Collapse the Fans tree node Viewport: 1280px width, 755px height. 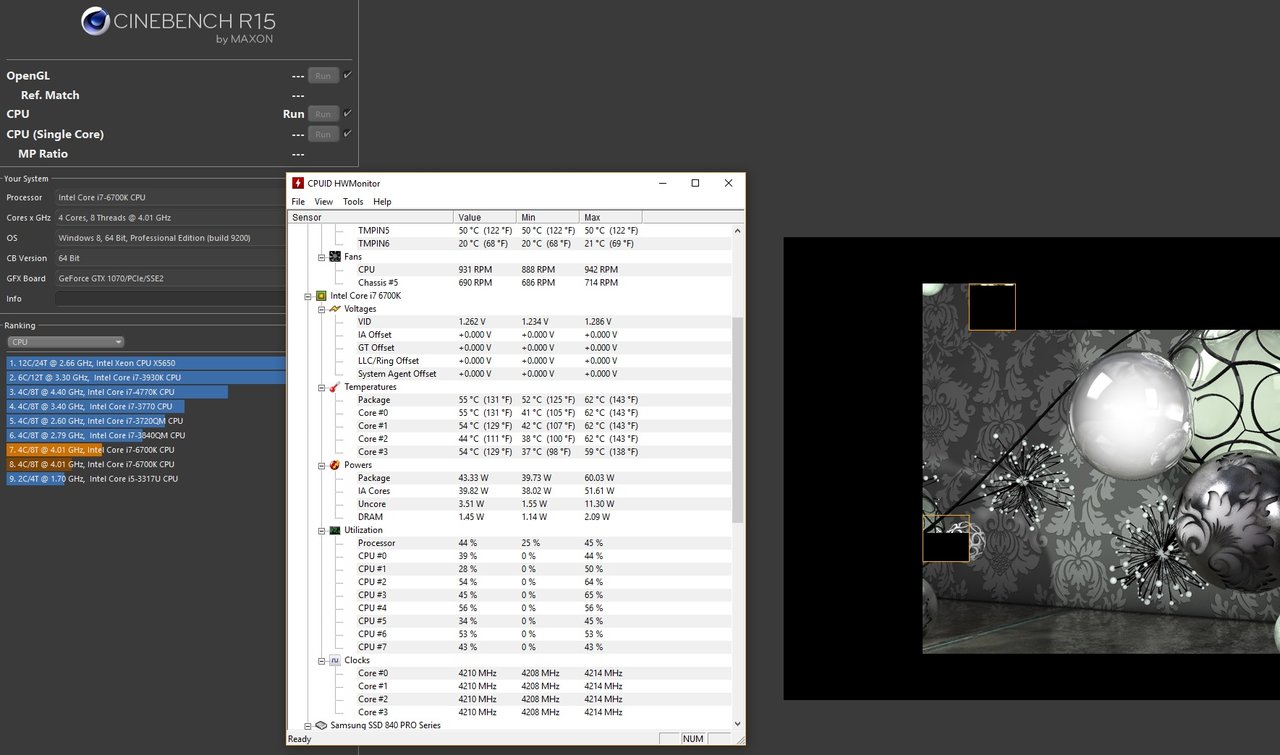tap(322, 257)
